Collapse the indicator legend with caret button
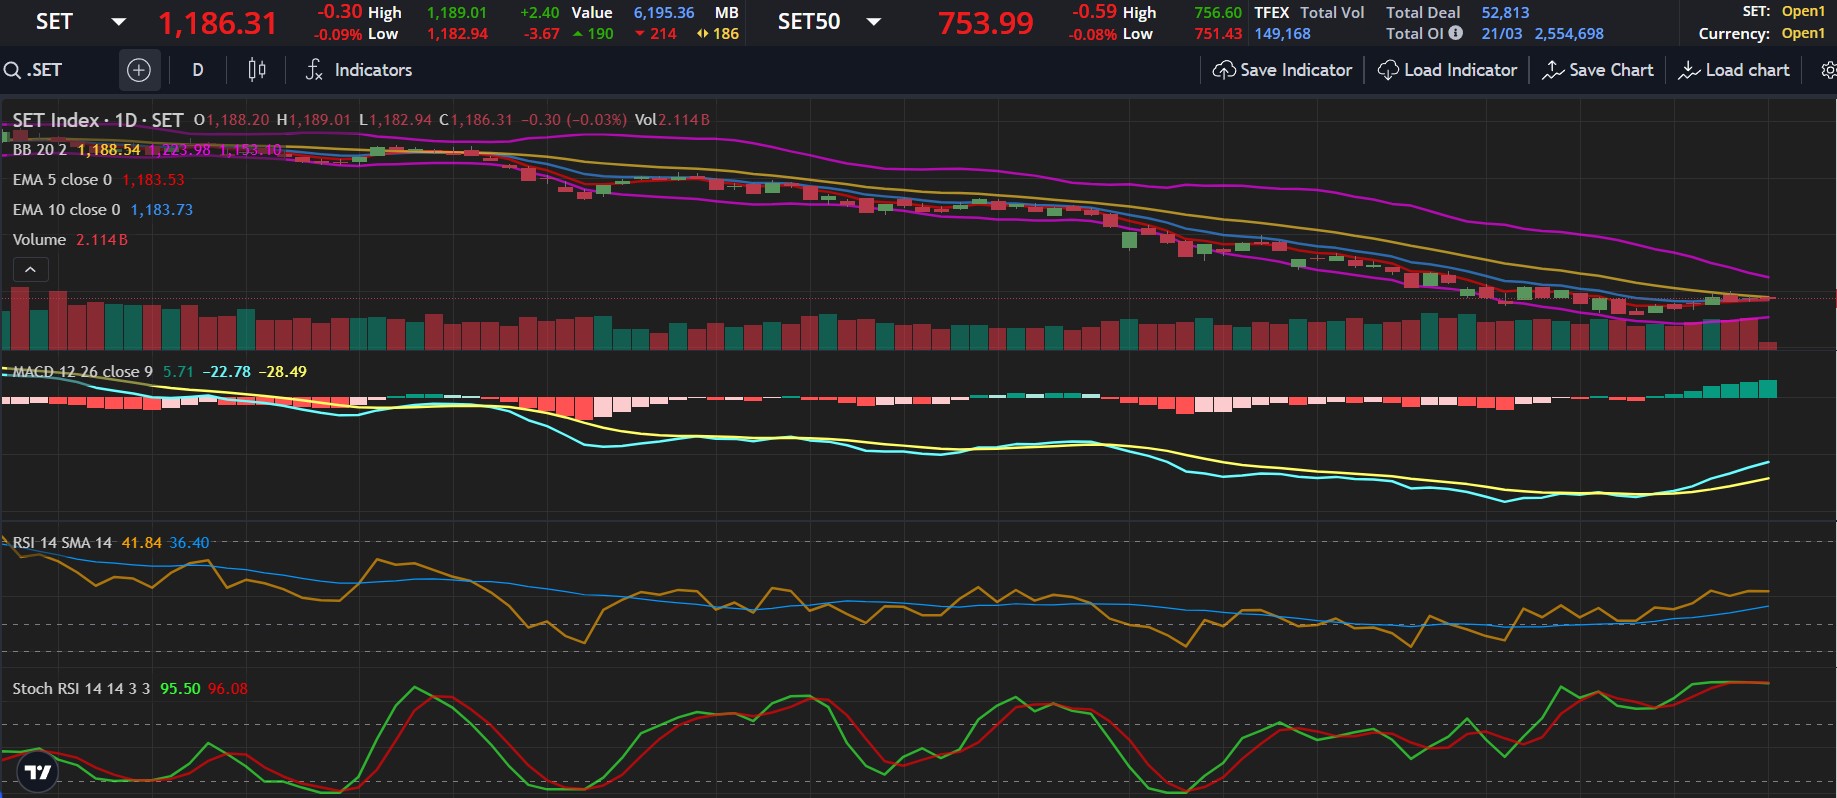 pos(30,270)
